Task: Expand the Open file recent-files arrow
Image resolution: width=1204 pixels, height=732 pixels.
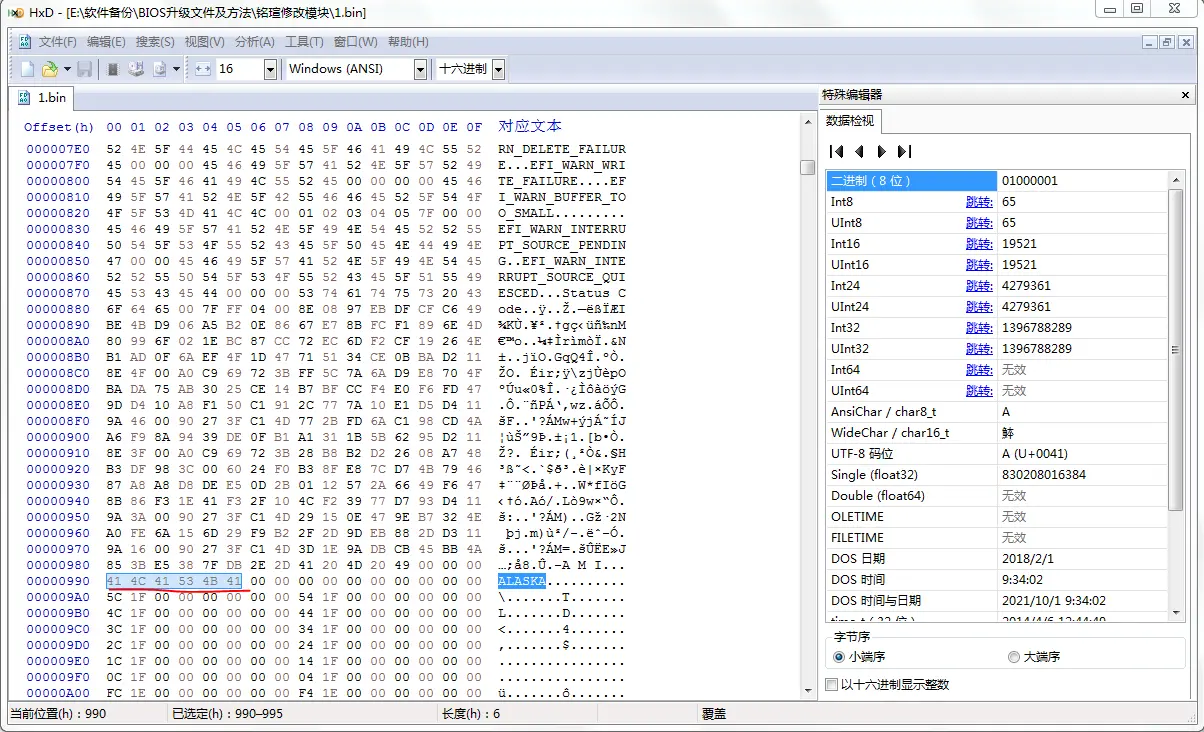Action: [x=67, y=69]
